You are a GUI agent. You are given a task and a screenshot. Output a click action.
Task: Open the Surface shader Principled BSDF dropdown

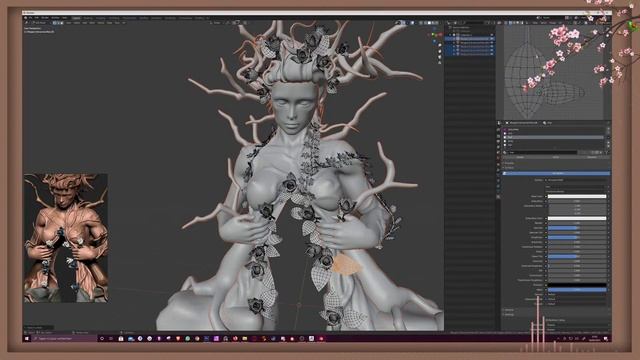pos(577,180)
